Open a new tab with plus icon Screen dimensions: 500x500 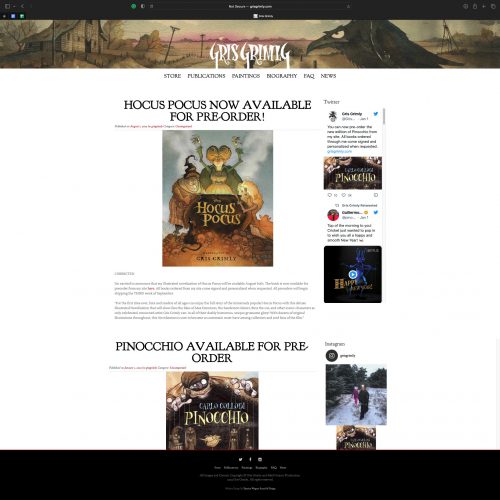(484, 6)
